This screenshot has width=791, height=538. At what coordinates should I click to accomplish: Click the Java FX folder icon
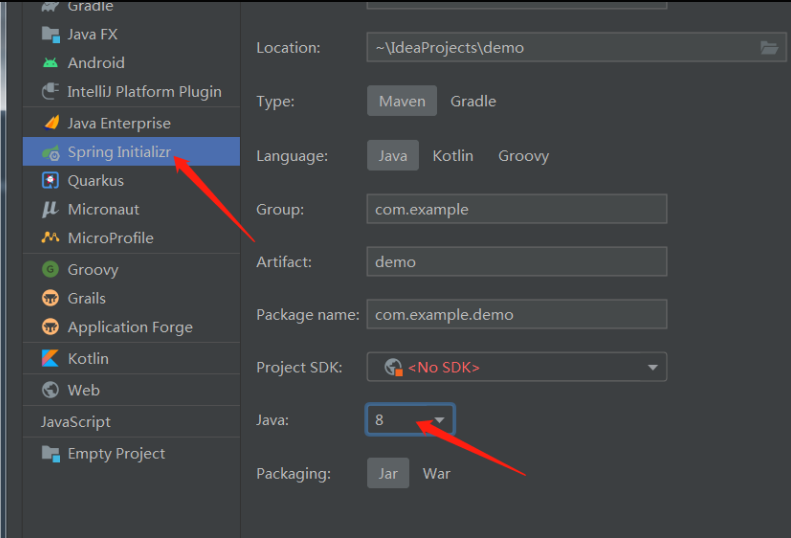tap(50, 34)
